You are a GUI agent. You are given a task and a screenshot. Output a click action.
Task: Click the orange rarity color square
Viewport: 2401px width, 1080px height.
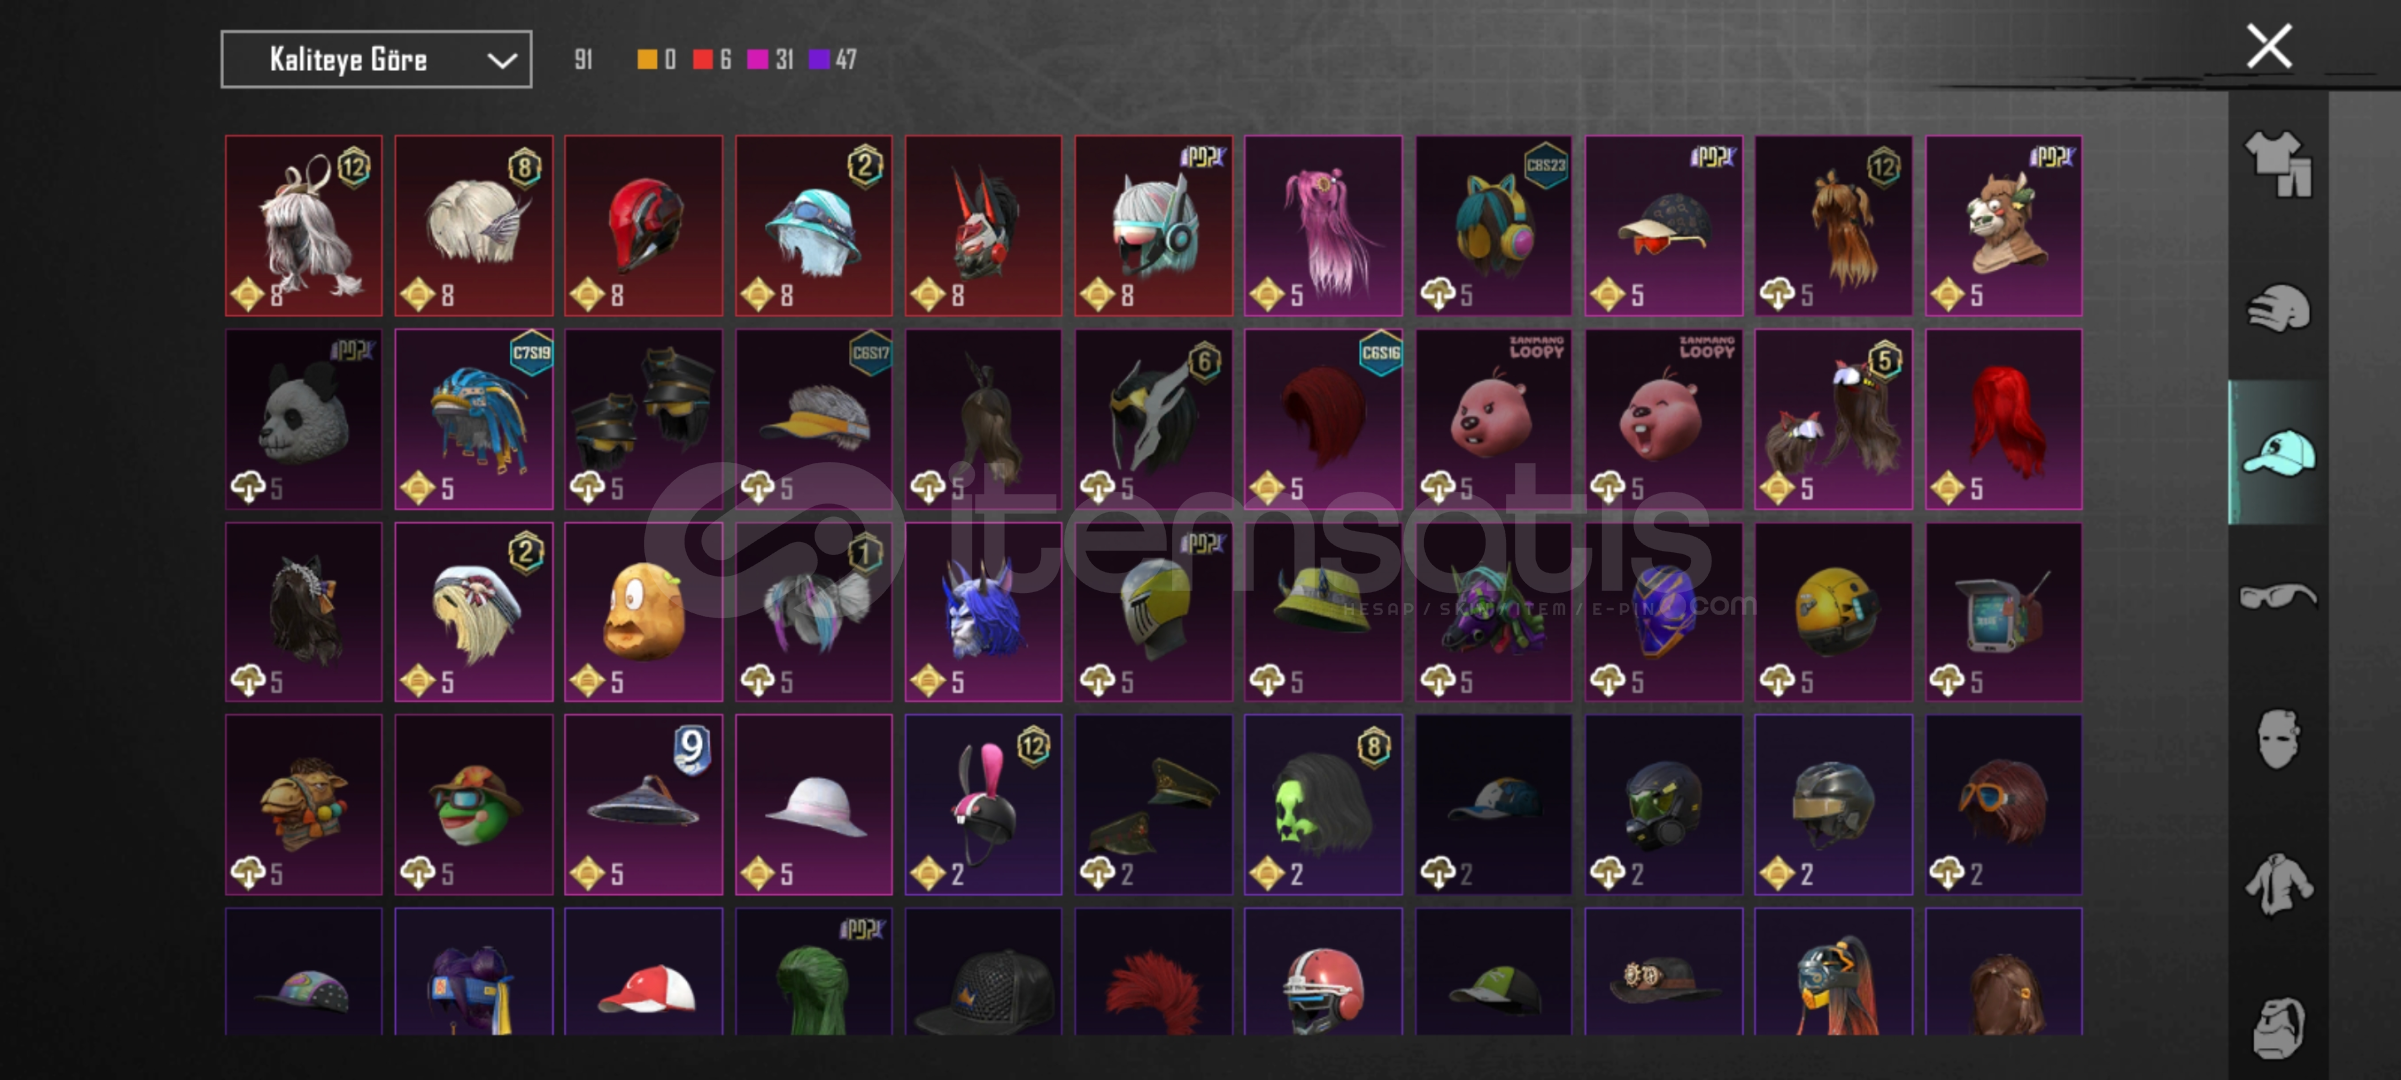(x=647, y=60)
